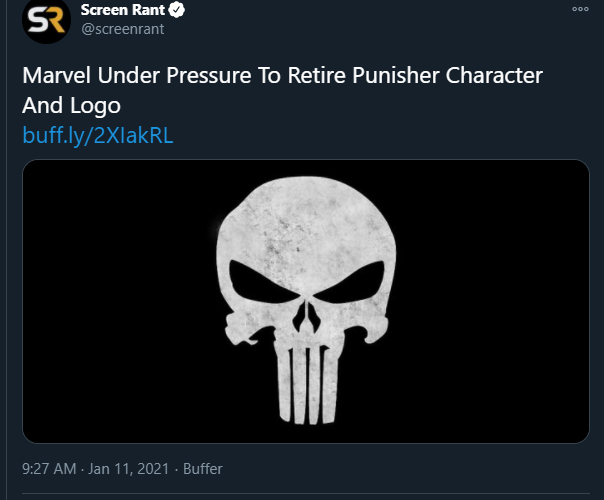Click the verified badge beside Screen Rant

175,11
